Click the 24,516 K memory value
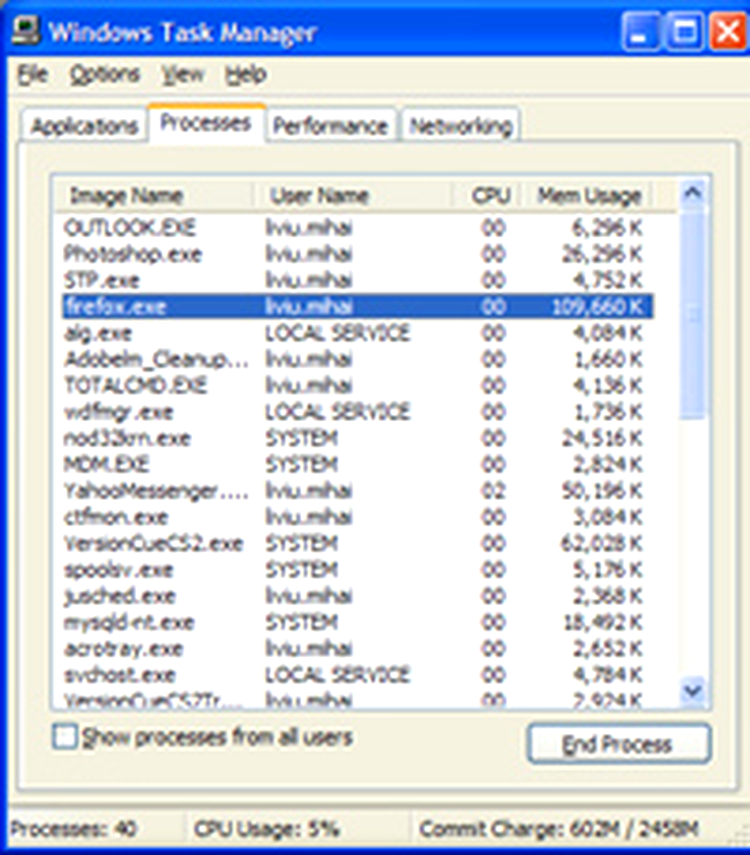 pyautogui.click(x=602, y=438)
